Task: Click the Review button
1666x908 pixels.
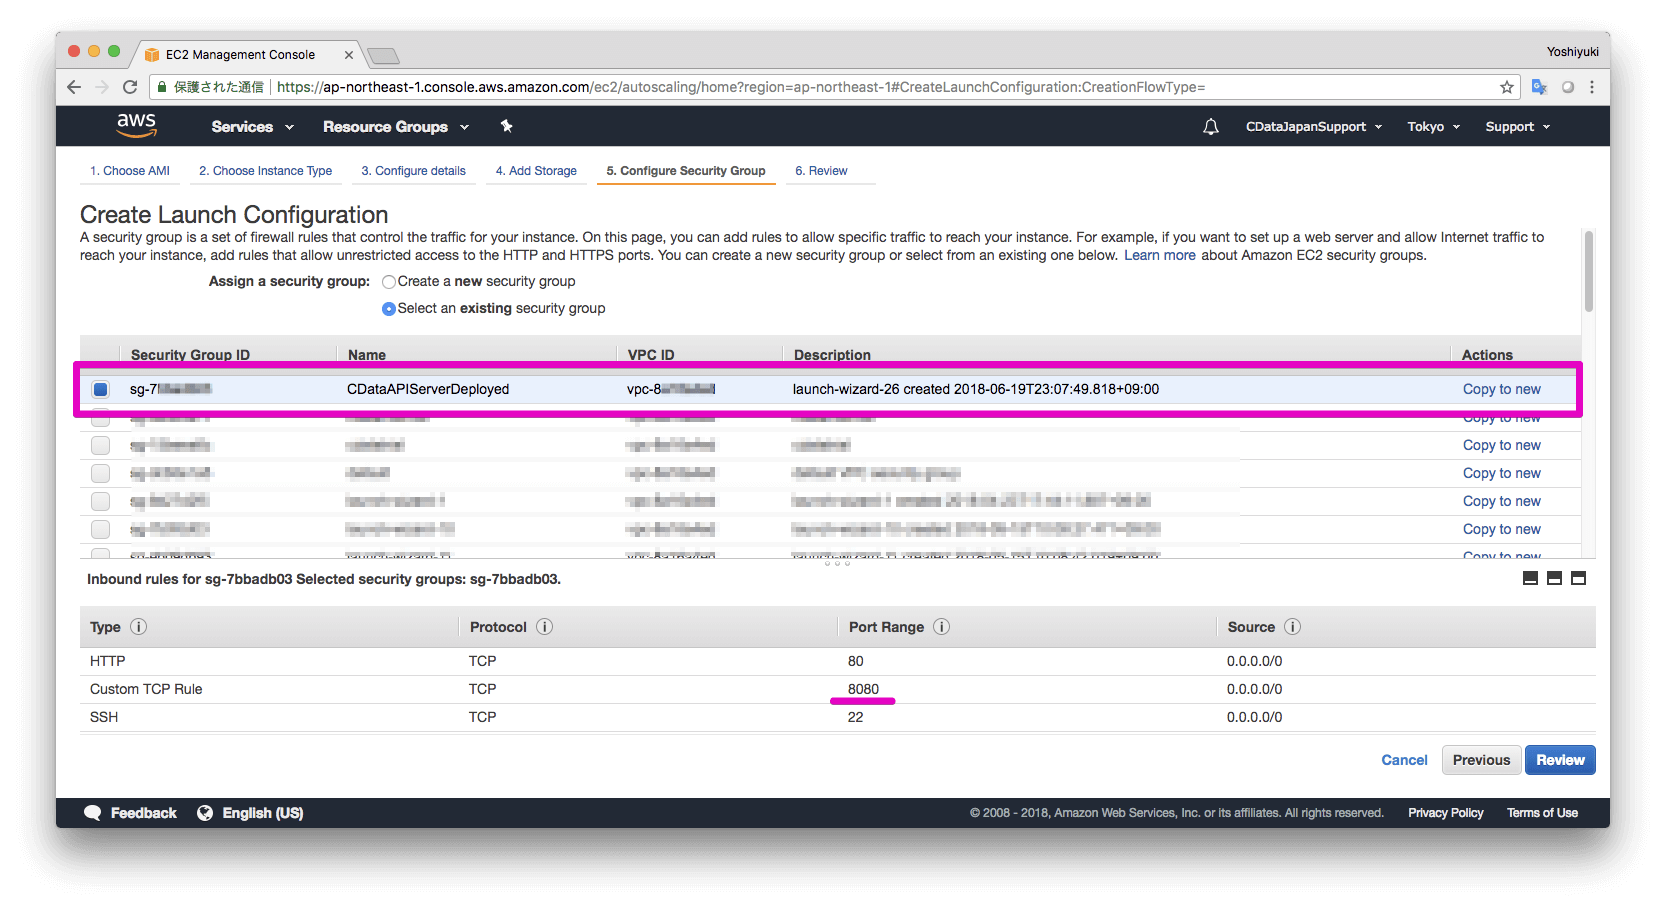Action: tap(1560, 760)
